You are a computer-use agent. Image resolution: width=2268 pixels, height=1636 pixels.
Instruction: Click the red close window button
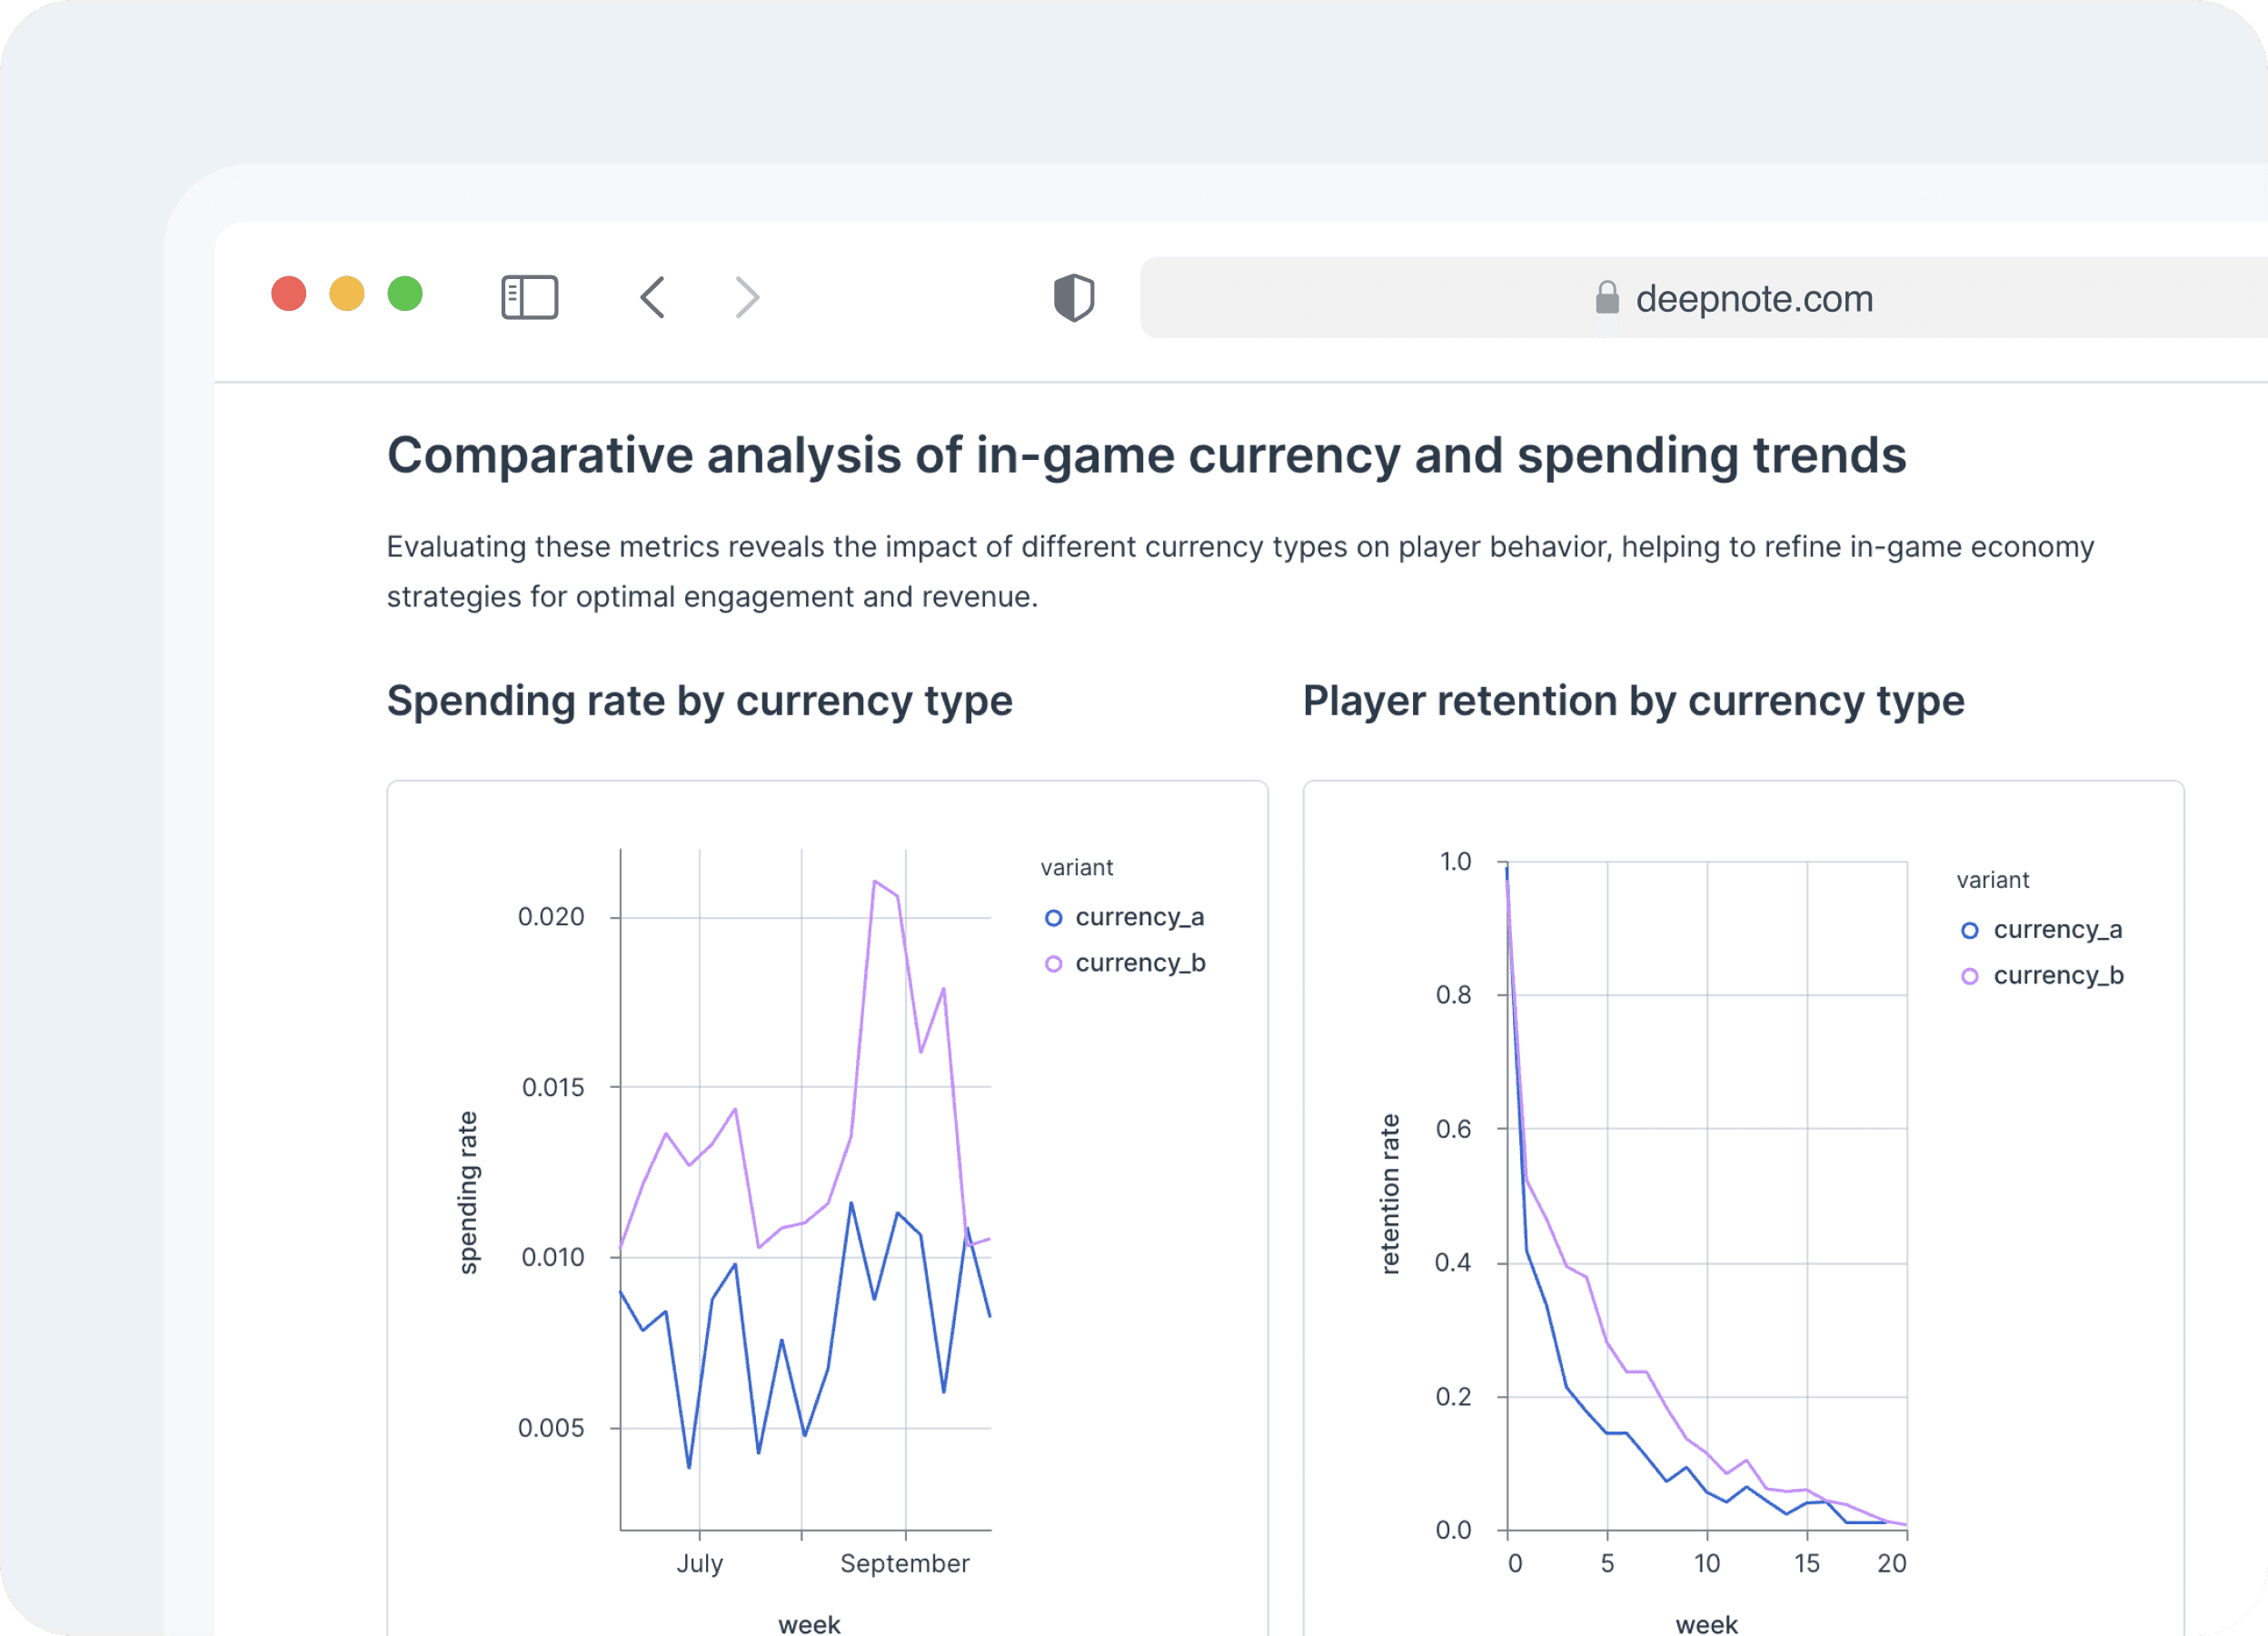click(x=289, y=294)
